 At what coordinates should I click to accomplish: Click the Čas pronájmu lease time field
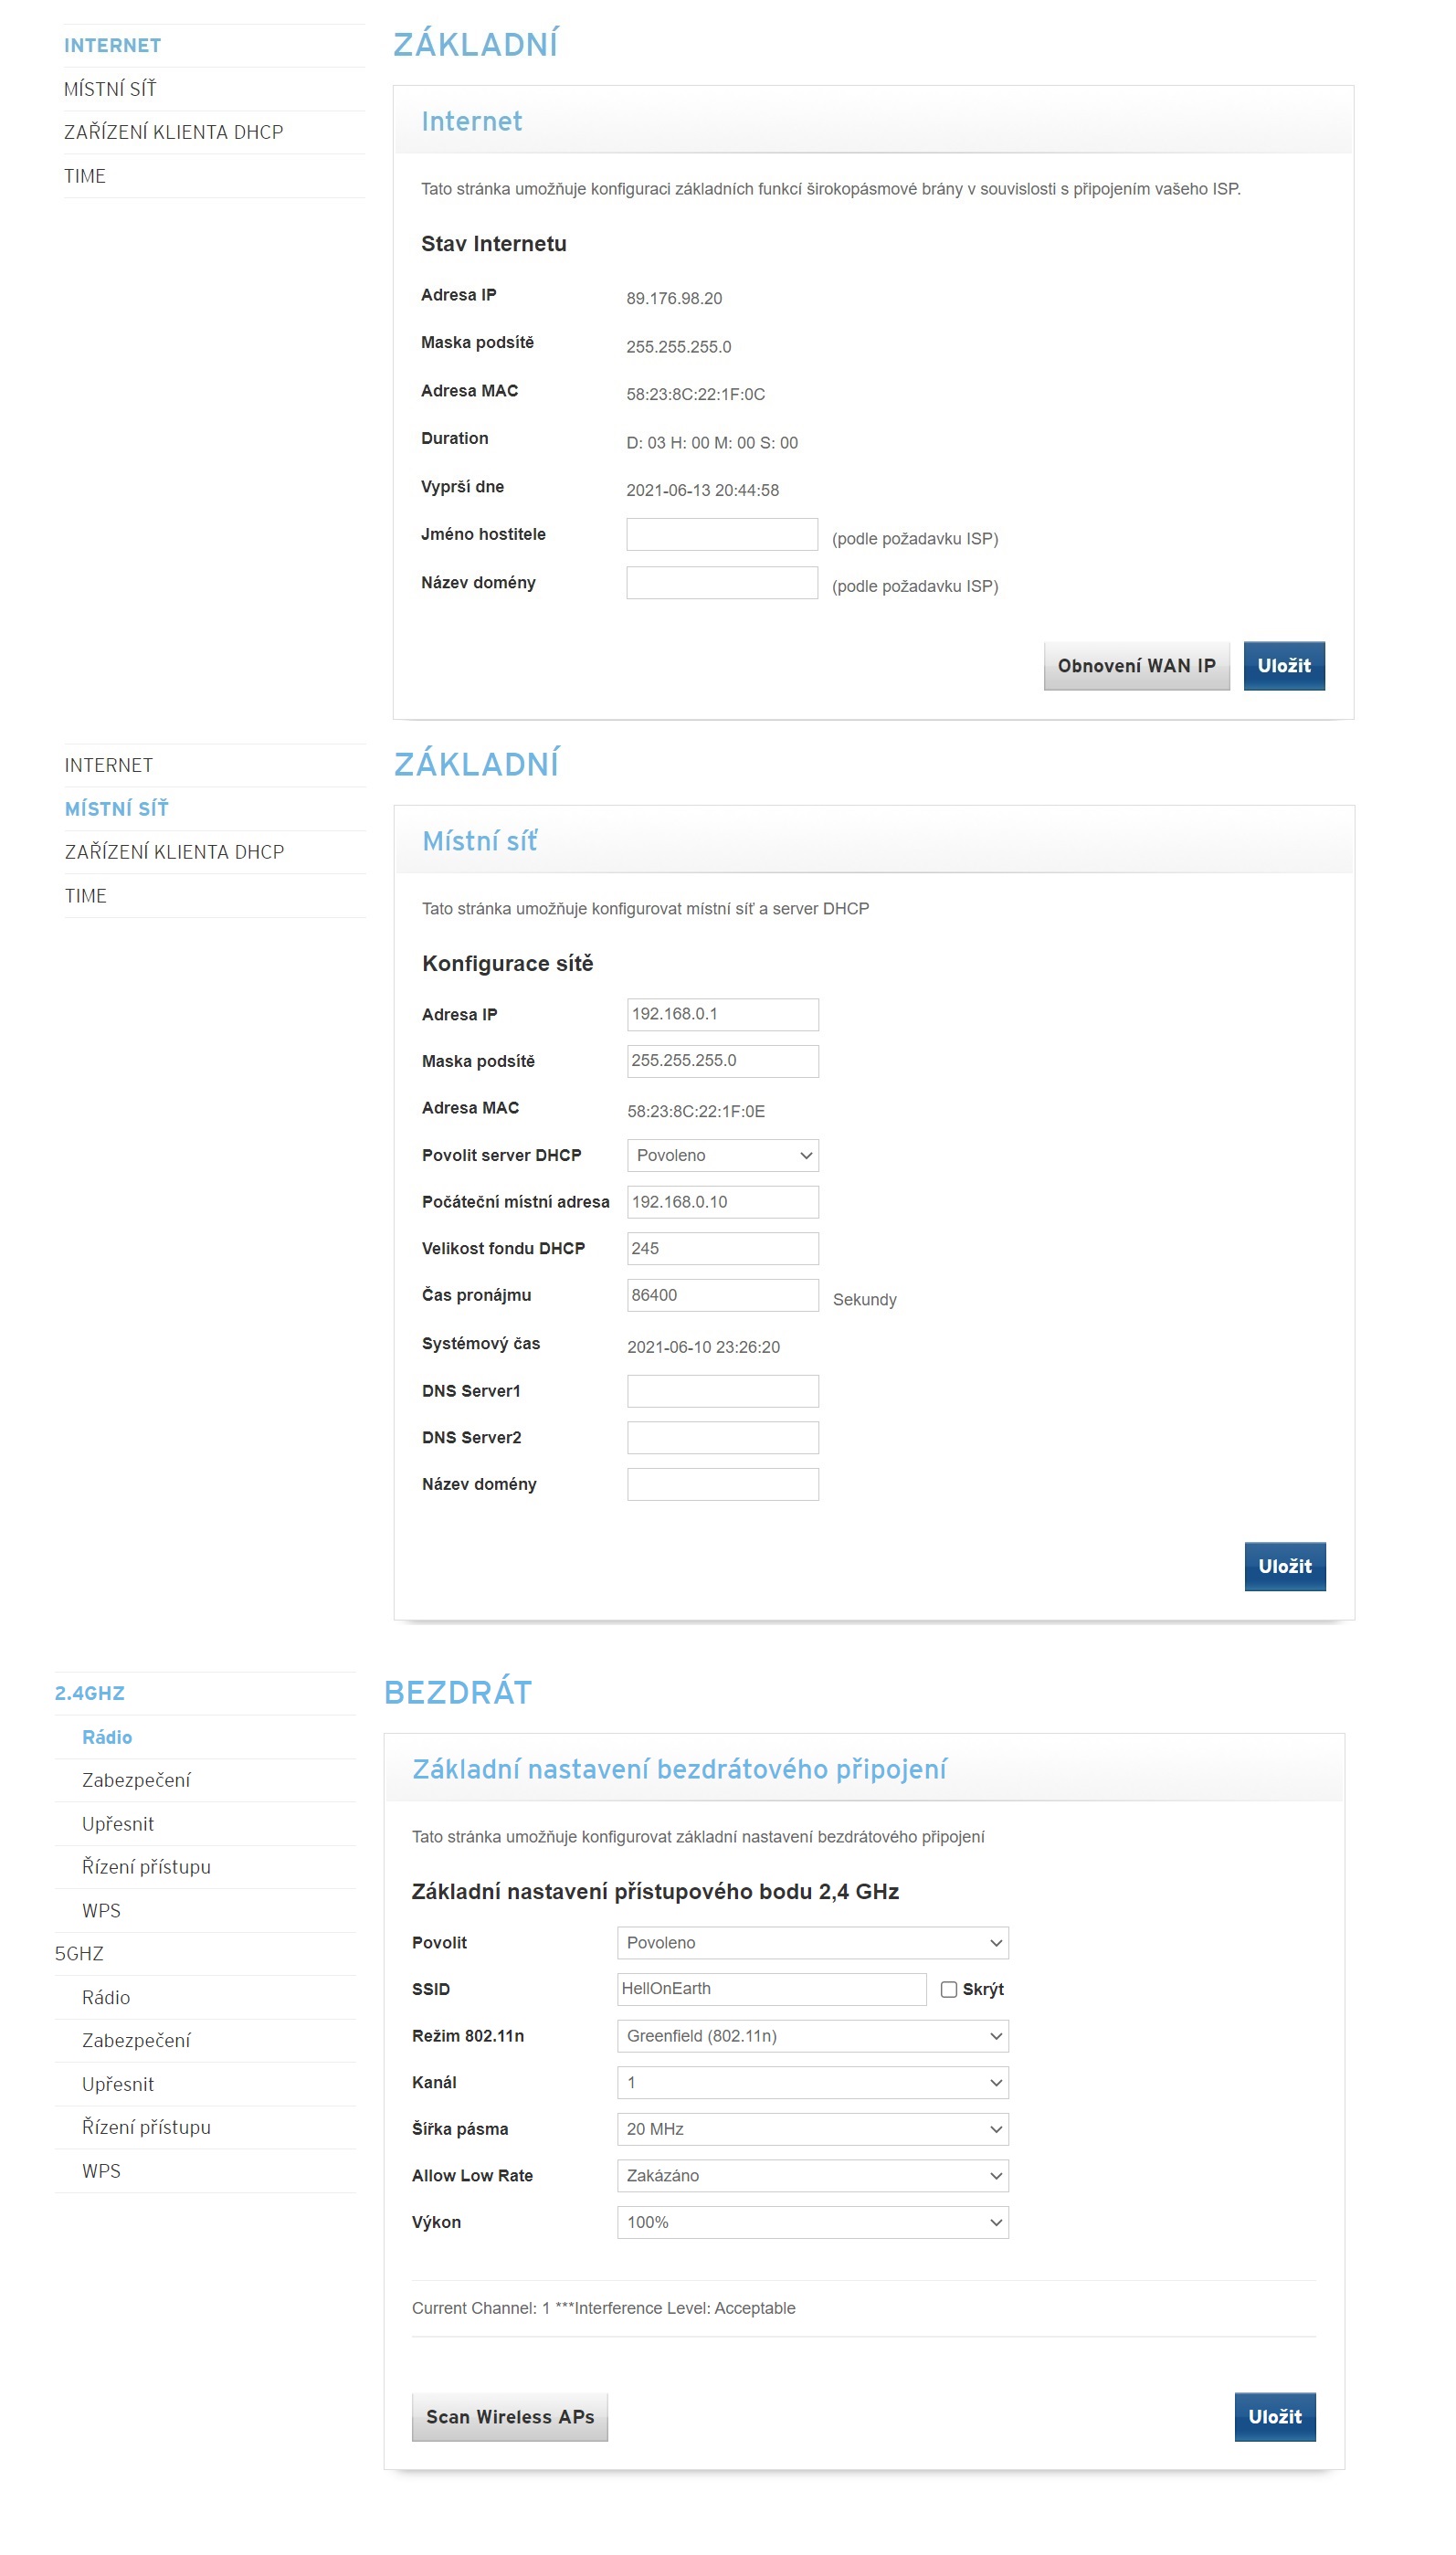click(722, 1295)
